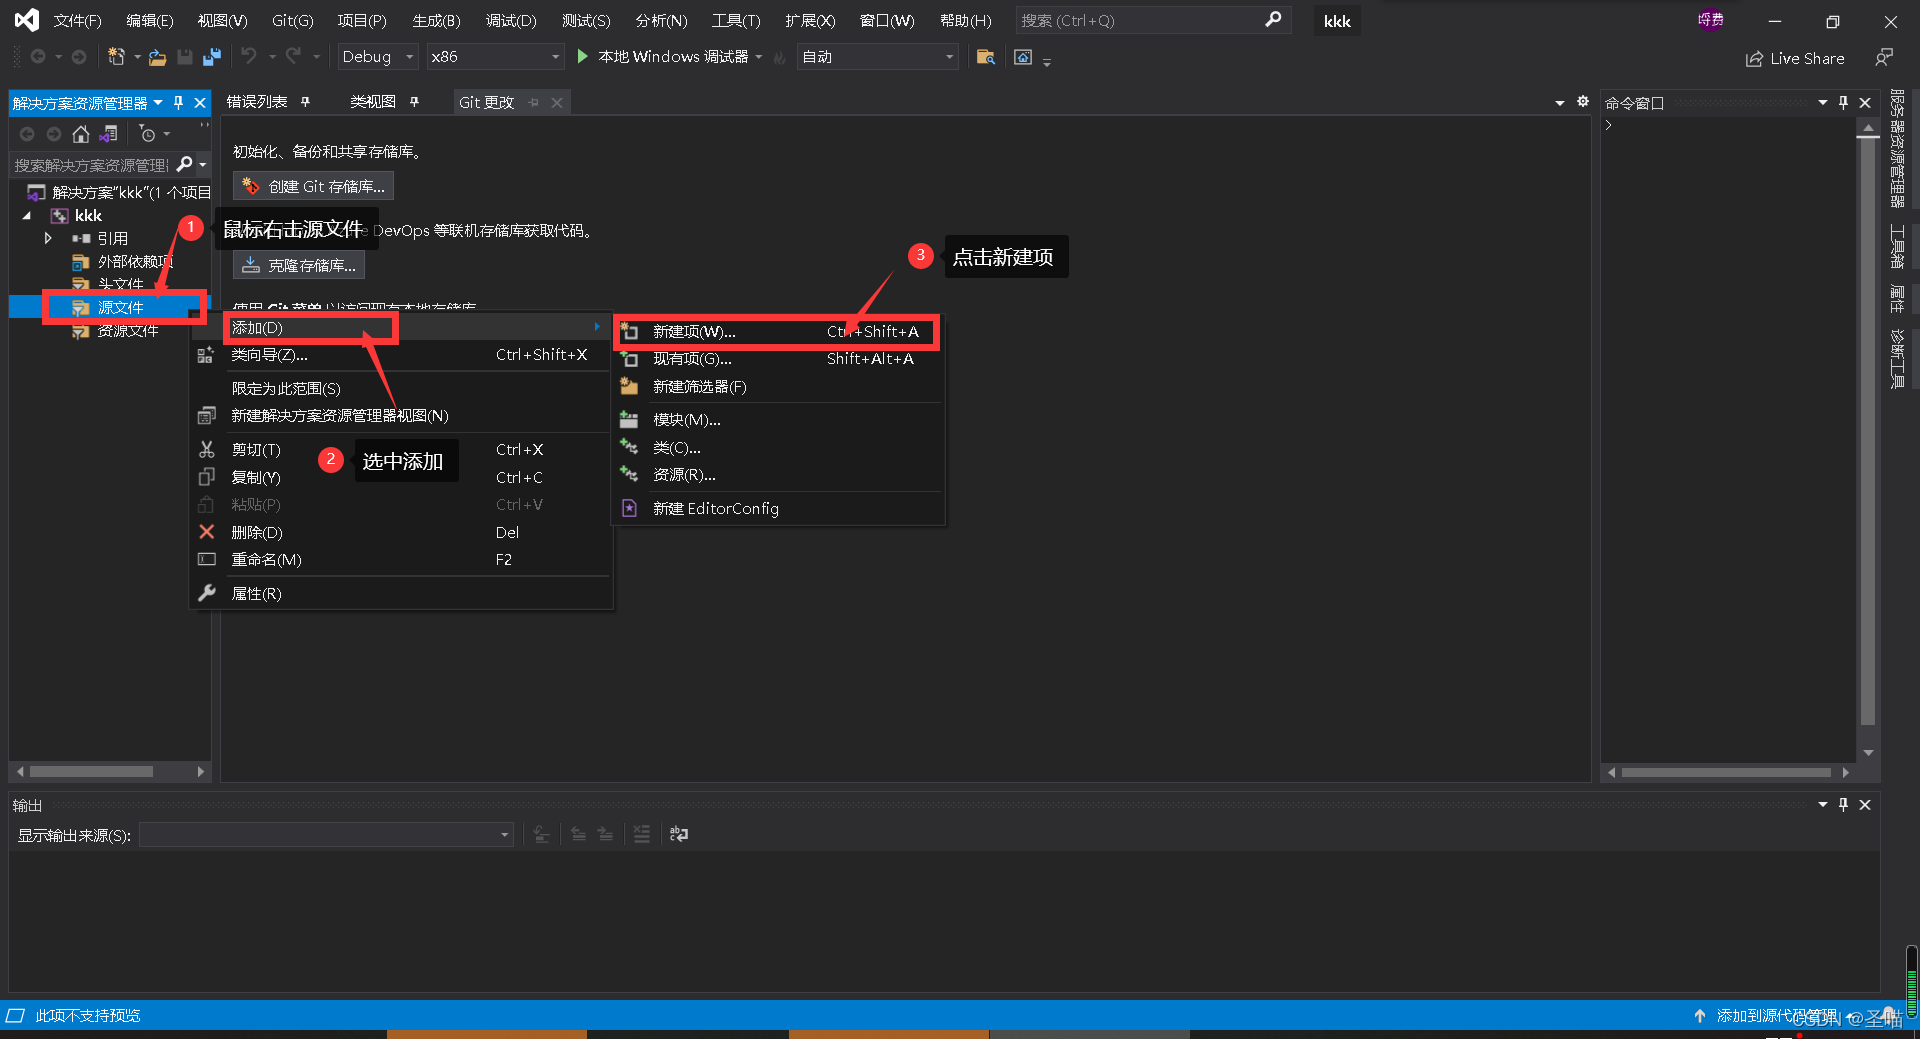The width and height of the screenshot is (1920, 1039).
Task: Select 现有项(G)... in submenu
Action: [x=779, y=359]
